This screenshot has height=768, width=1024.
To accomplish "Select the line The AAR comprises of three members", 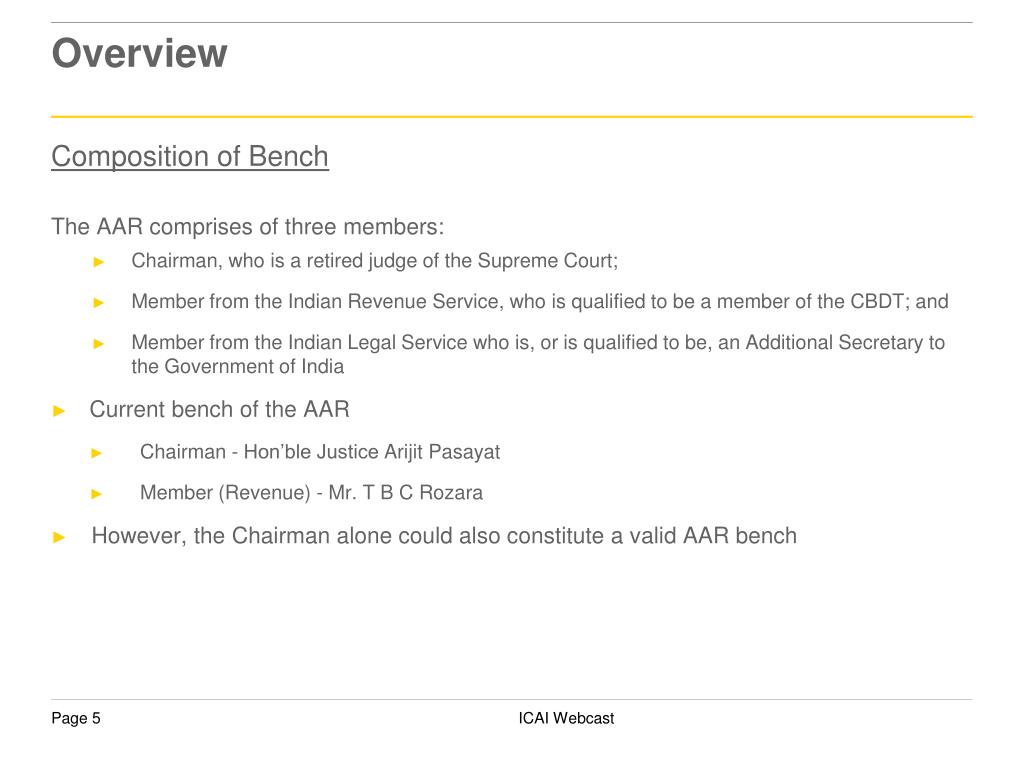I will [248, 227].
